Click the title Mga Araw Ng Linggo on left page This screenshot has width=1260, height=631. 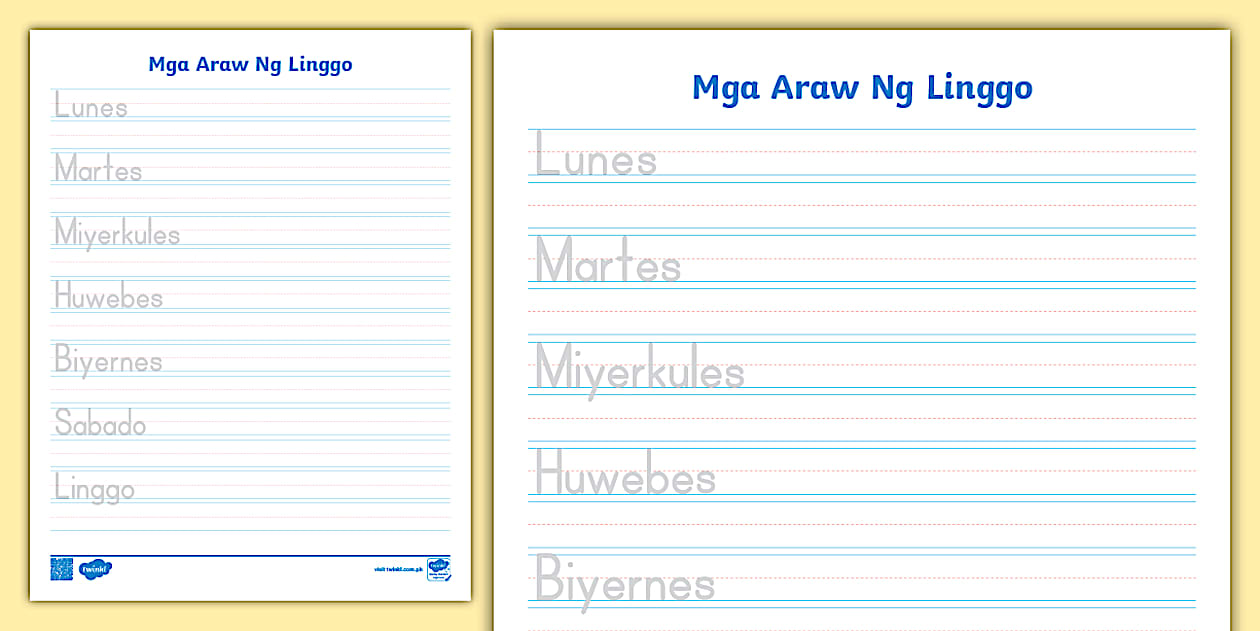pos(249,64)
